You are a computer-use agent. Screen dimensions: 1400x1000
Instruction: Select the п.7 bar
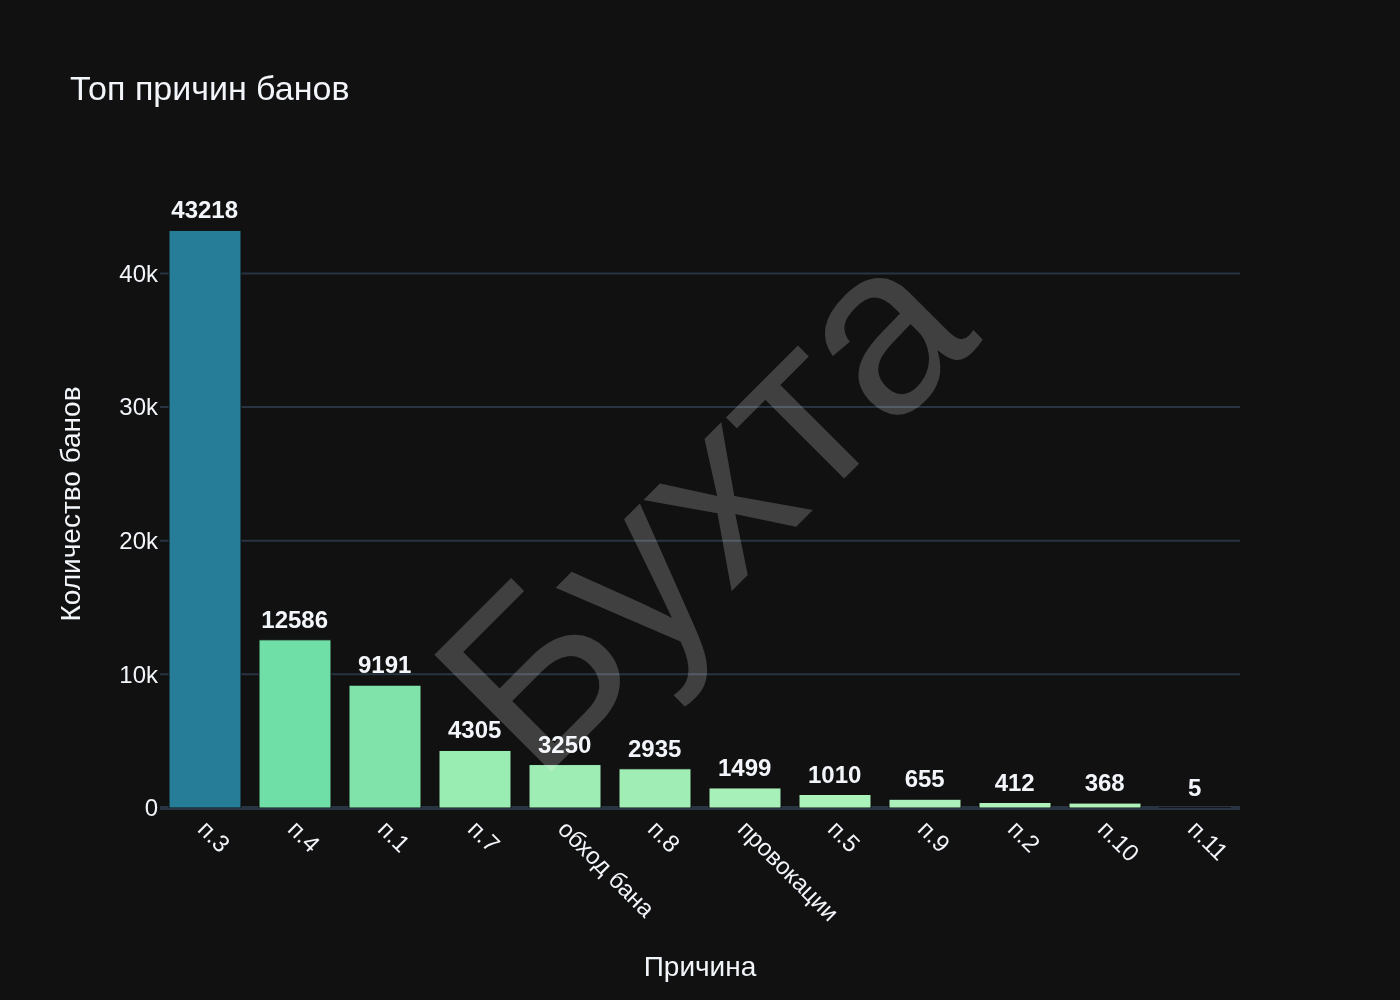click(475, 779)
